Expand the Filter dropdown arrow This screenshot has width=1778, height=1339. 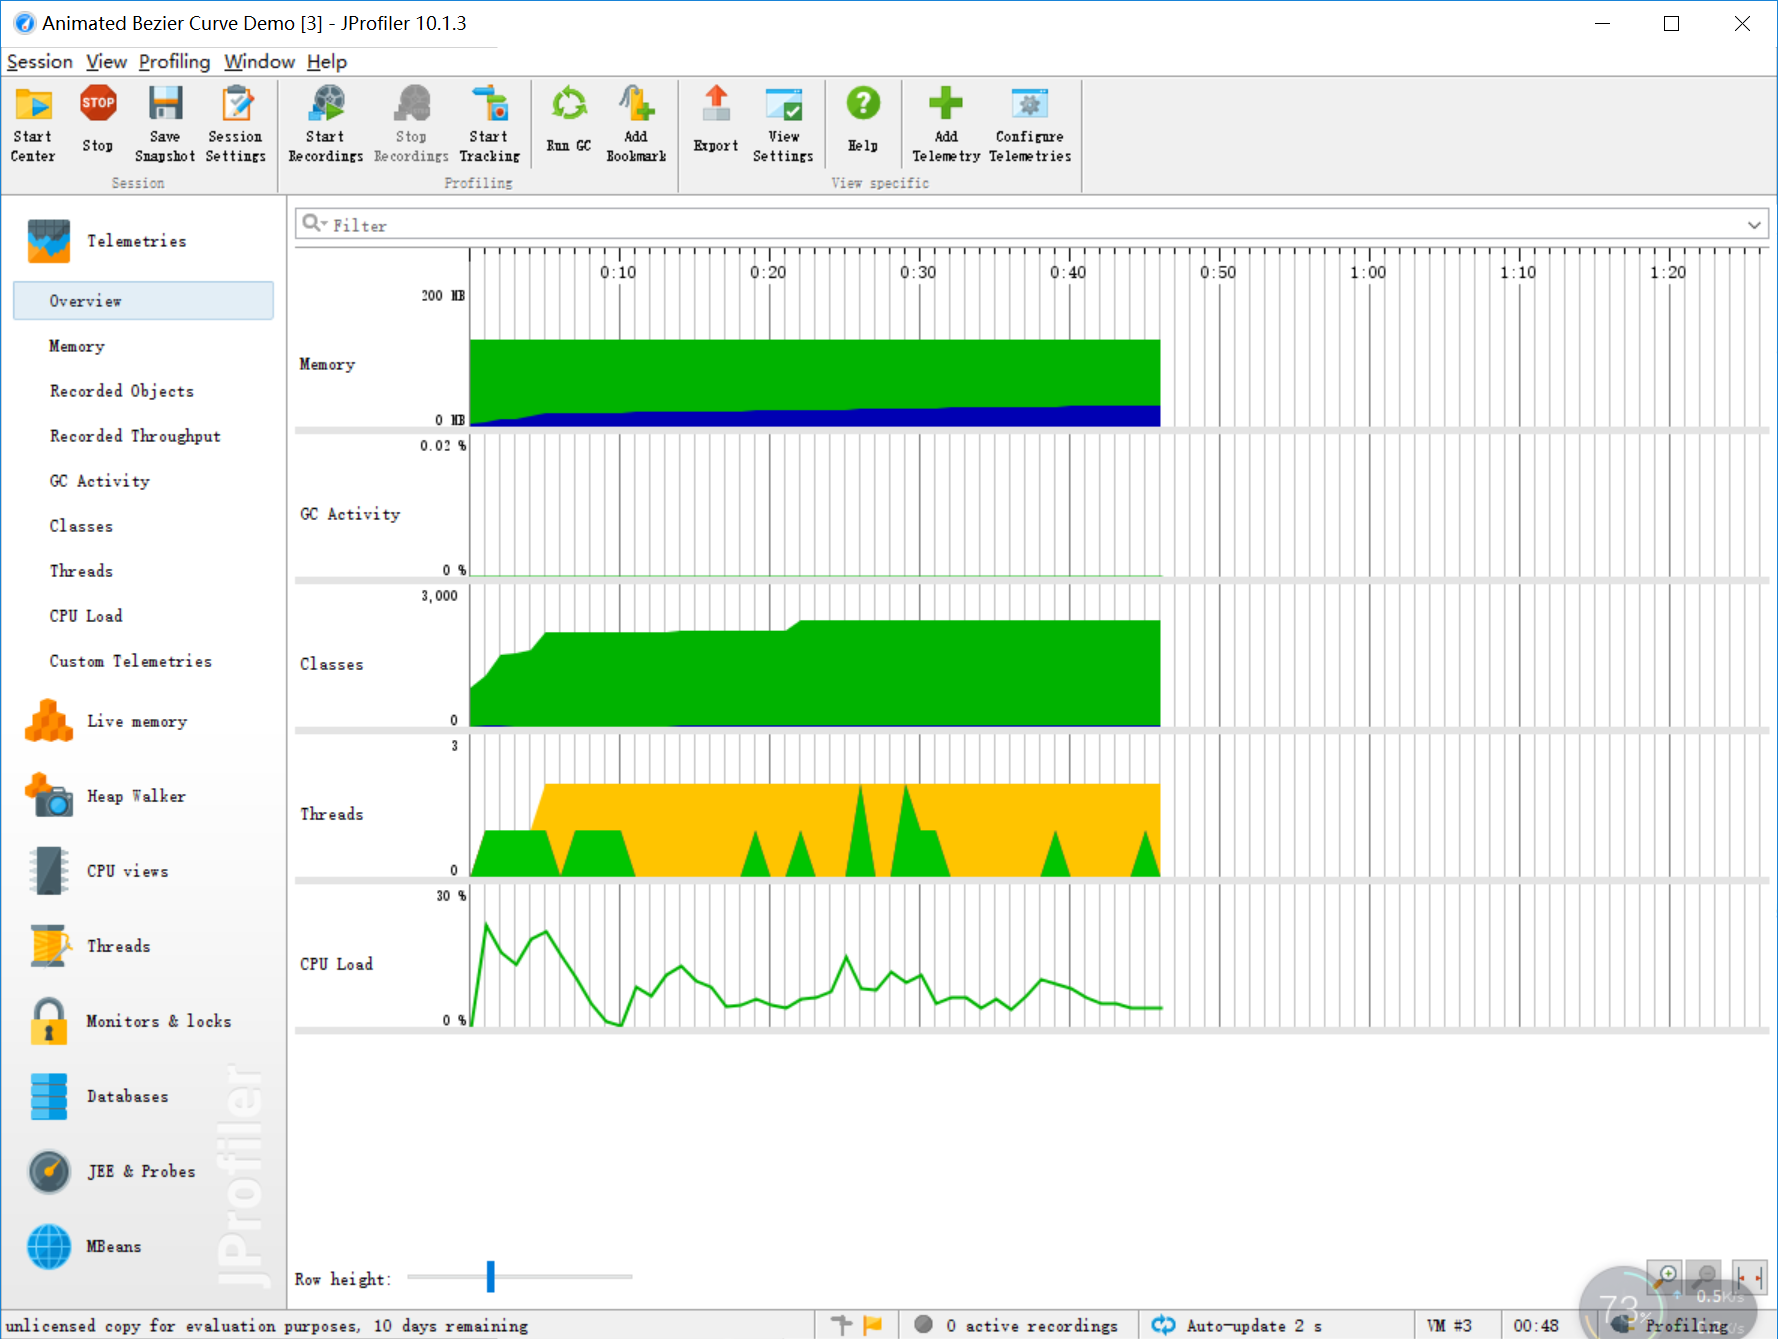[1754, 225]
